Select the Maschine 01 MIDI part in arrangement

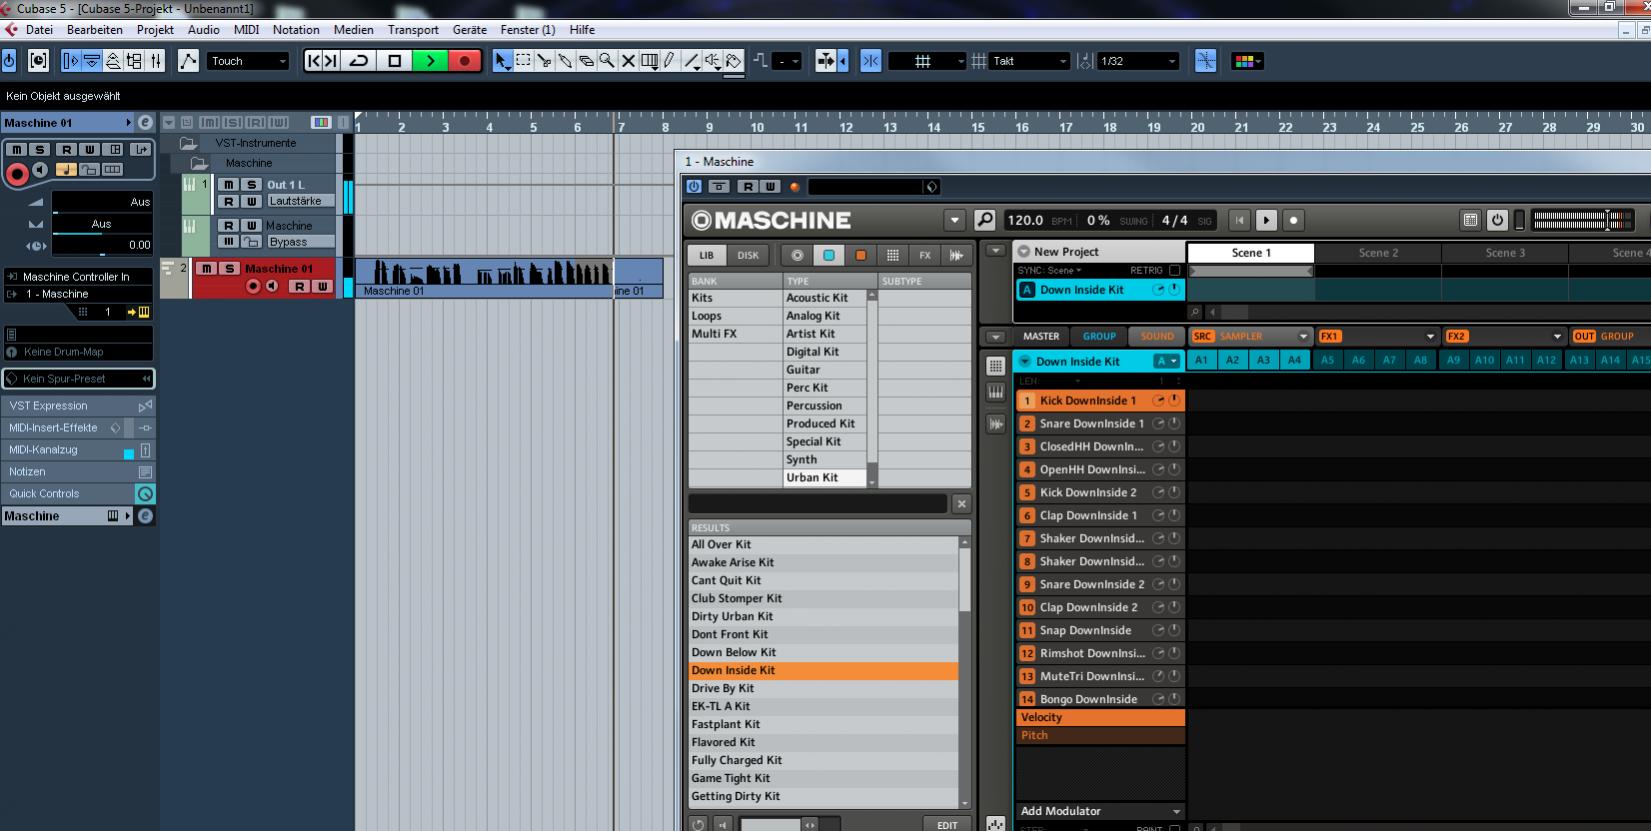point(484,277)
